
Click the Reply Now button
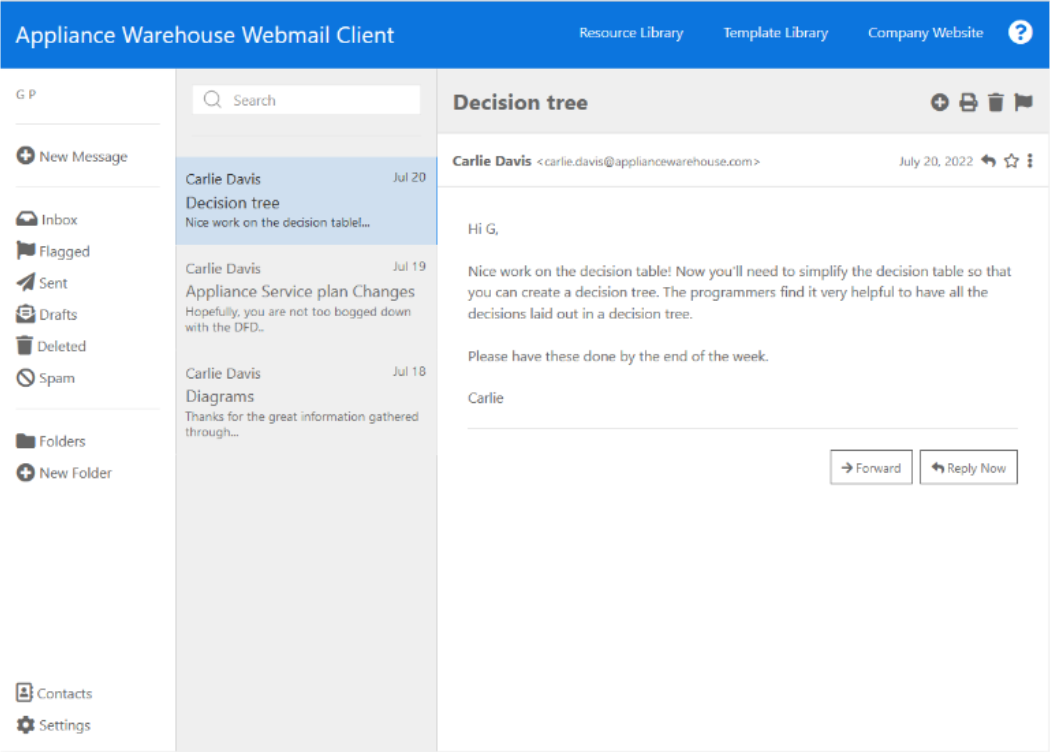tap(968, 467)
